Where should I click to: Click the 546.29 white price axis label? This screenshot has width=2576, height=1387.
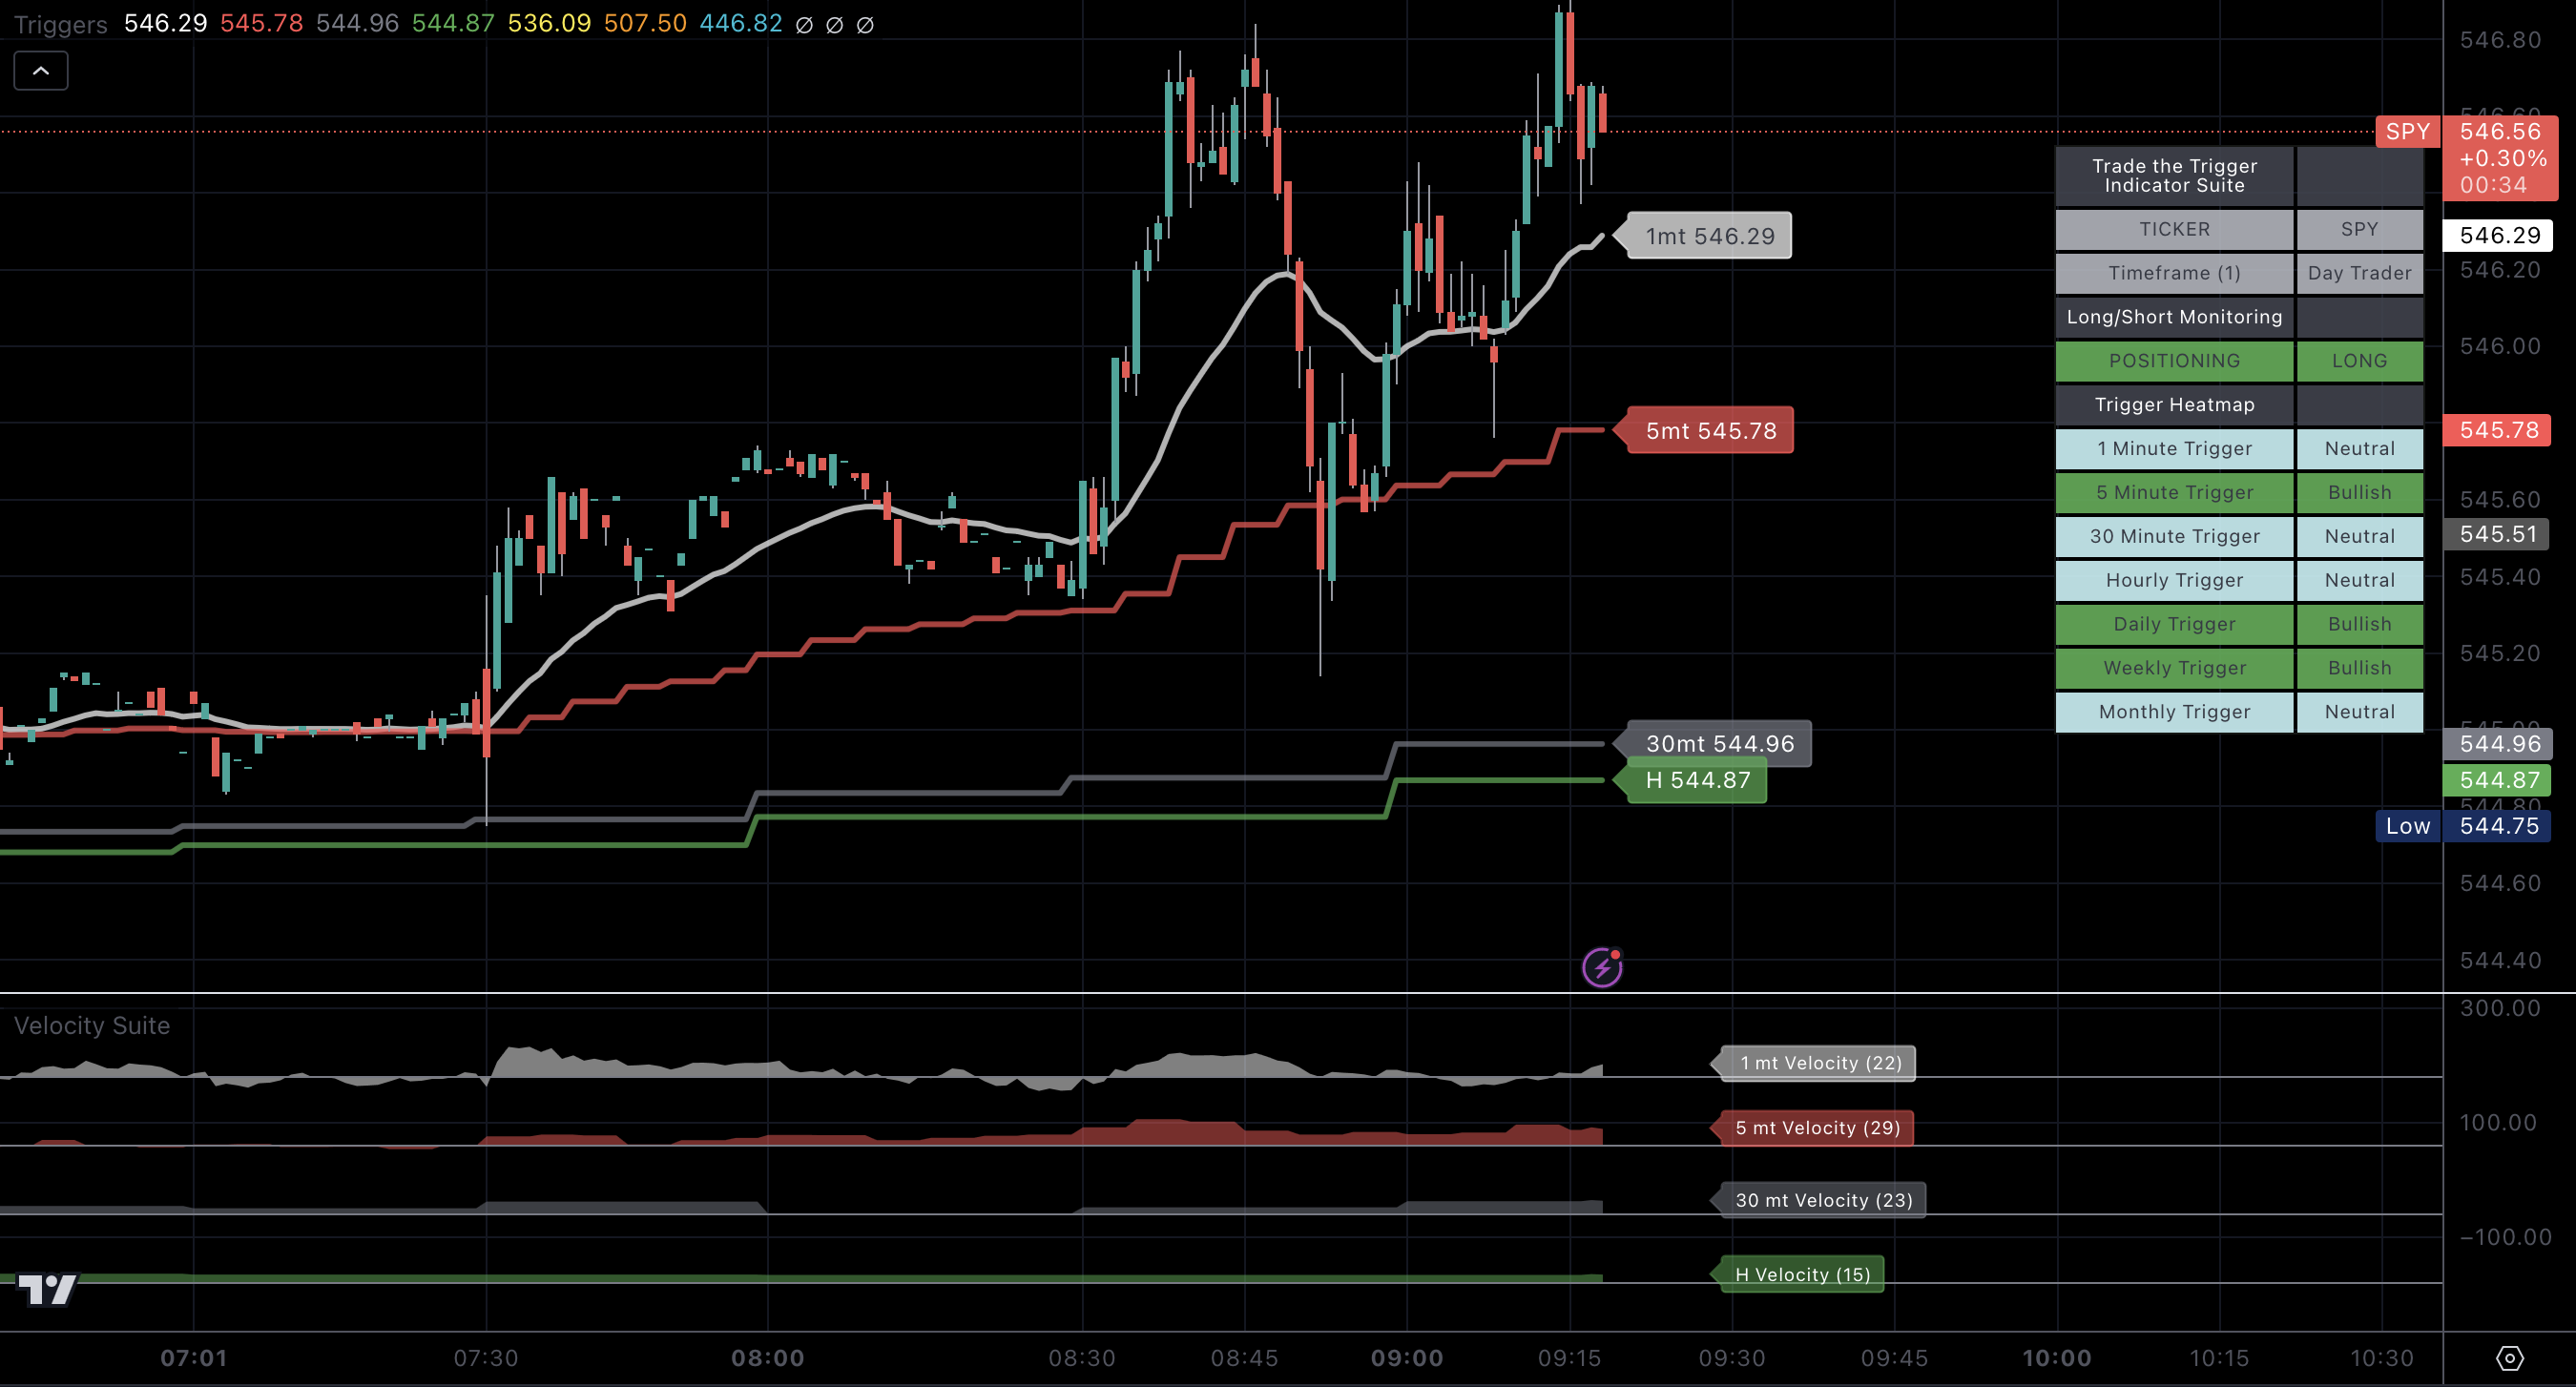click(x=2498, y=235)
